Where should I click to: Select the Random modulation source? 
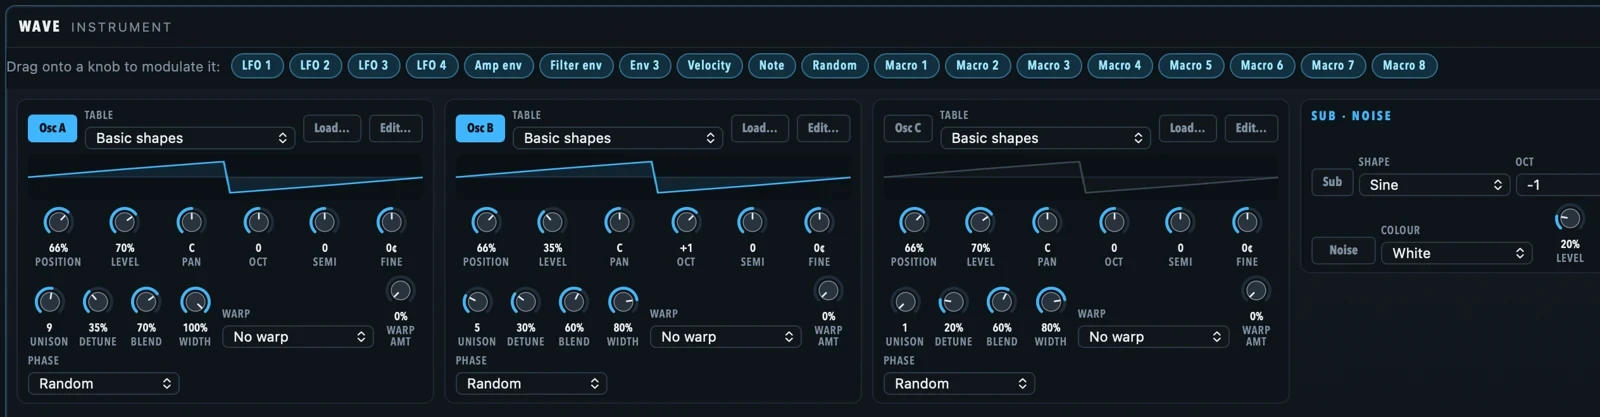[834, 65]
